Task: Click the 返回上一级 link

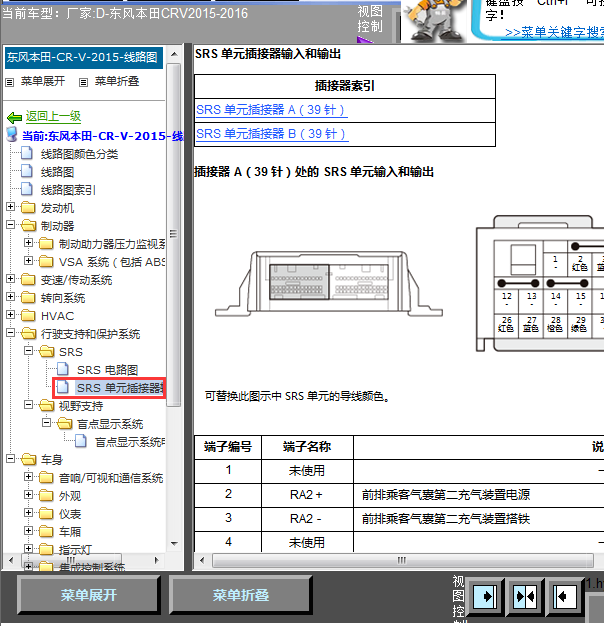Action: [53, 116]
